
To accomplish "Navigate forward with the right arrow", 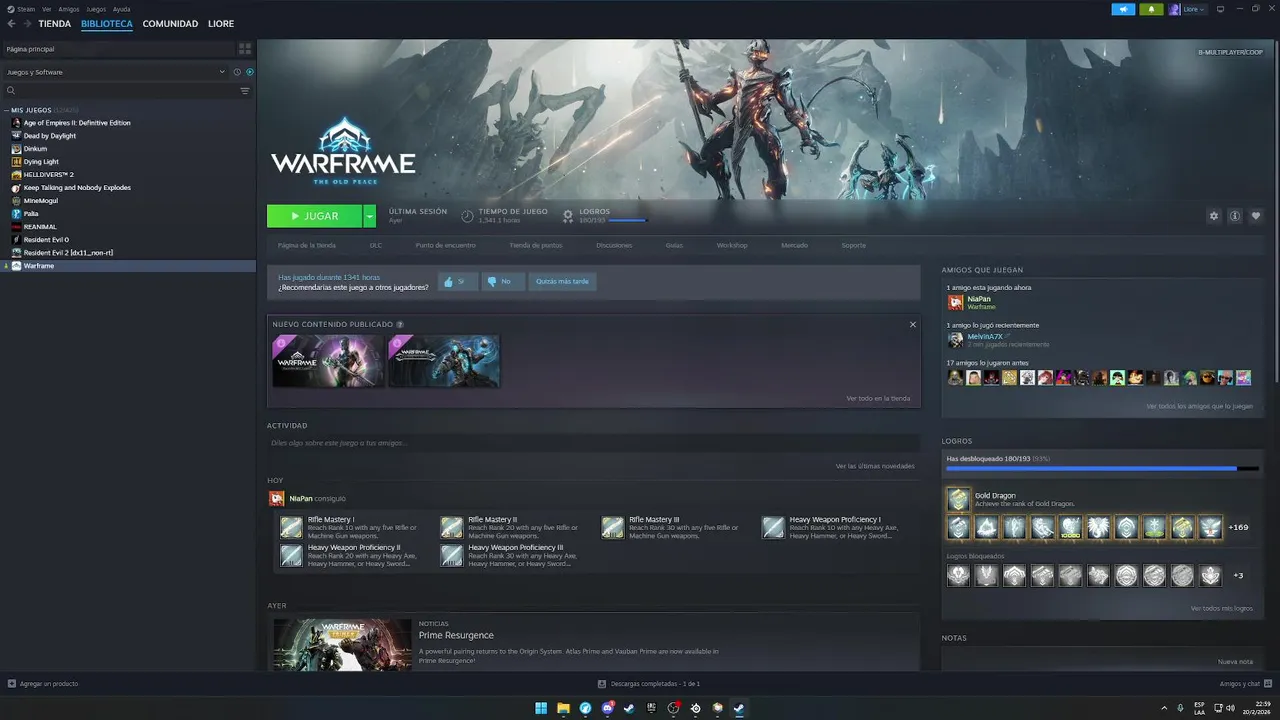I will pyautogui.click(x=27, y=24).
